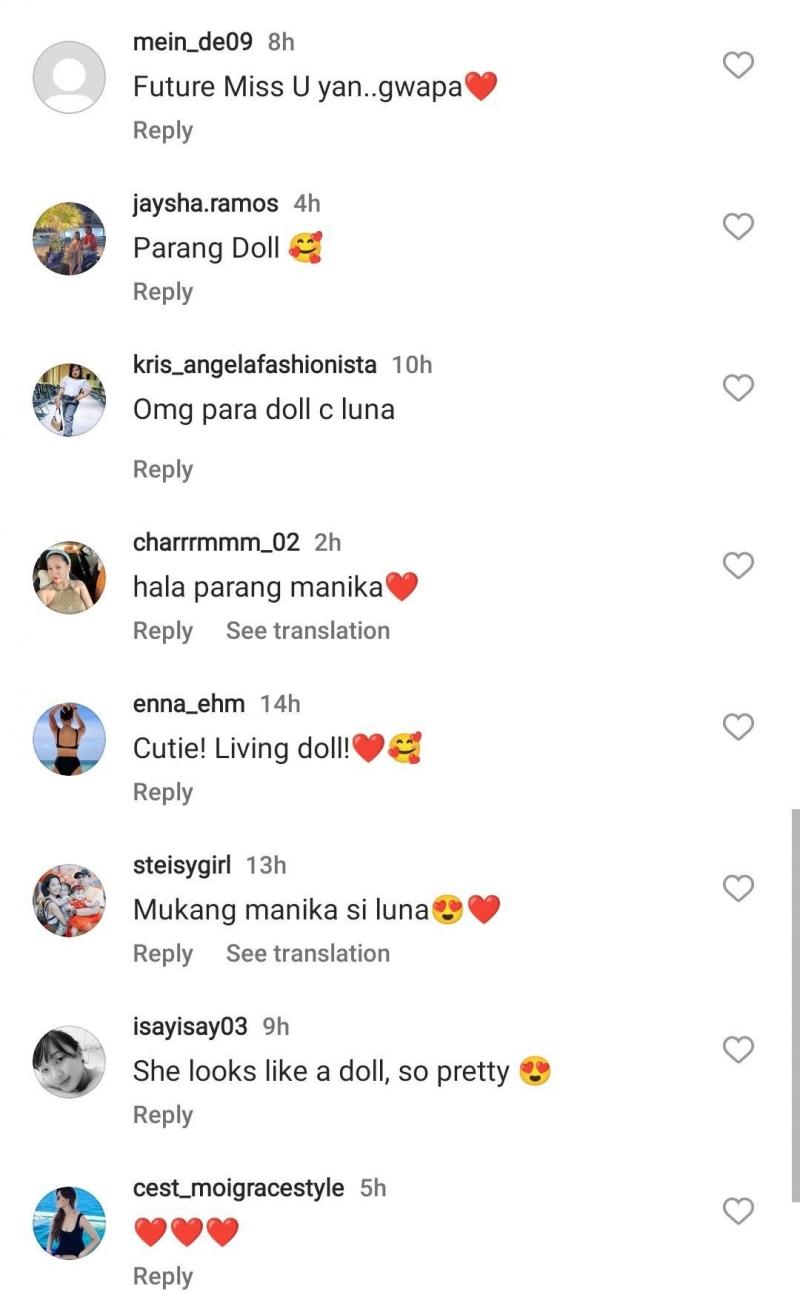This screenshot has width=800, height=1297.
Task: See translation of charrrmmm_02's comment
Action: [307, 631]
